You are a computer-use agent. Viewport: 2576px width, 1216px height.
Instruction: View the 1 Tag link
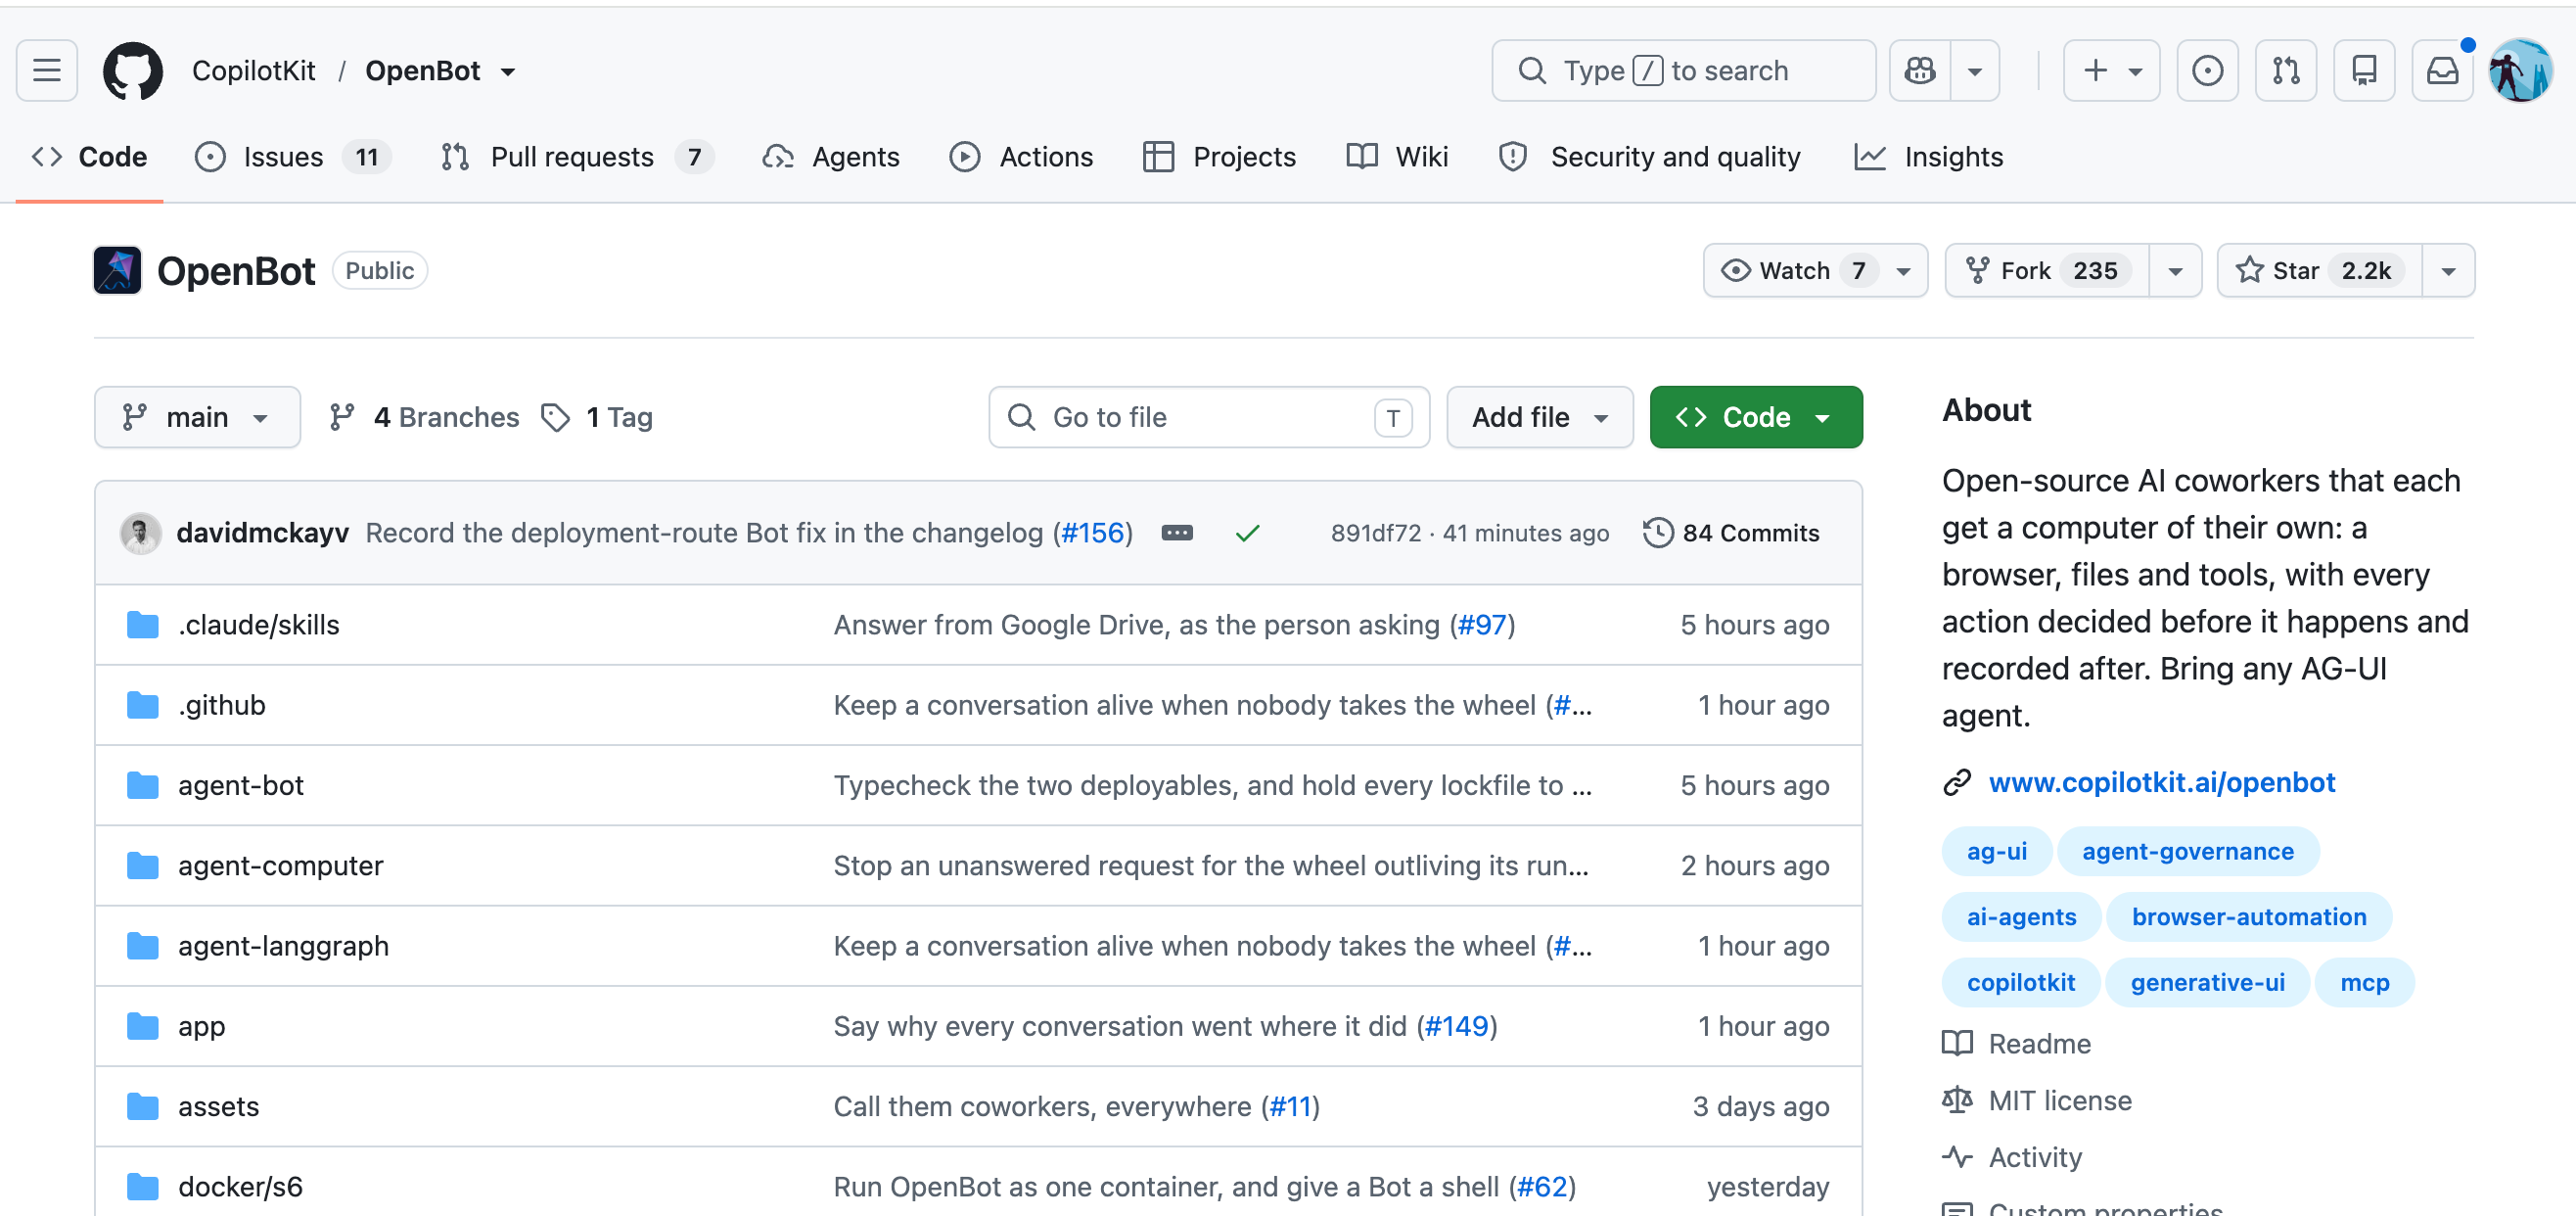[597, 417]
